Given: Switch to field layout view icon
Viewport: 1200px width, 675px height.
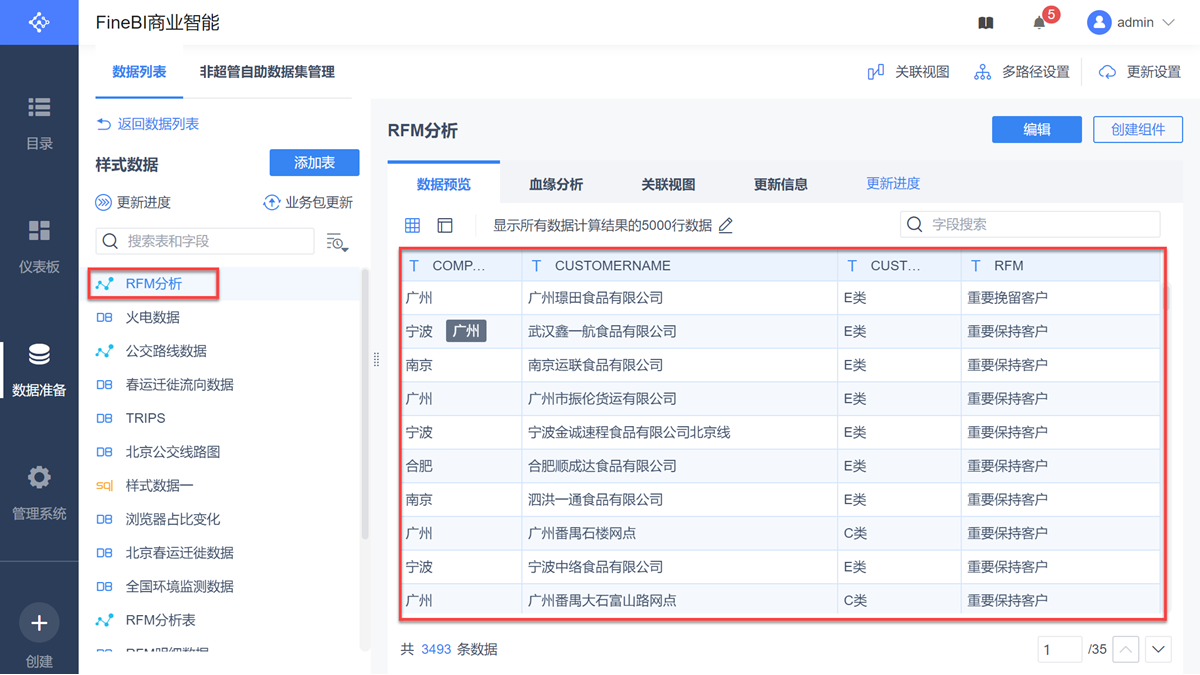Looking at the screenshot, I should pos(445,226).
